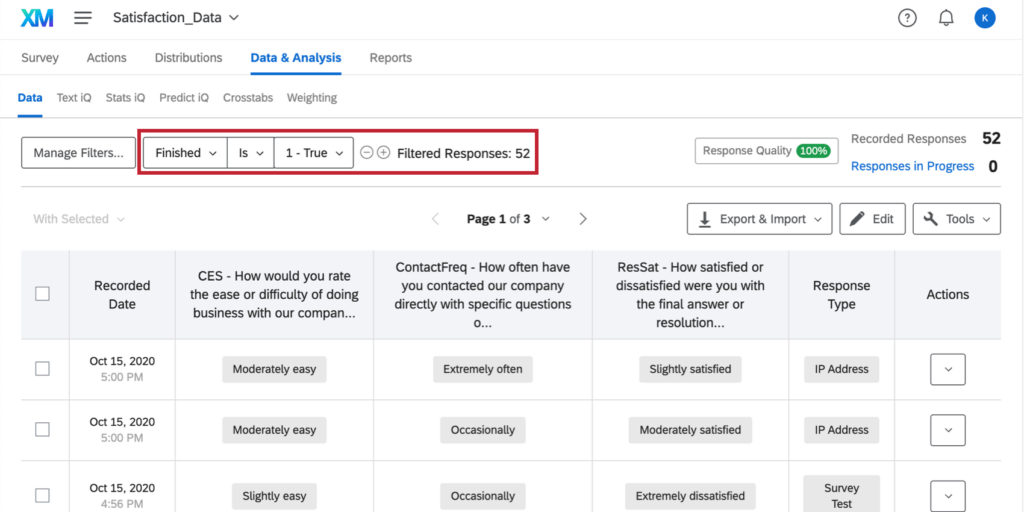Go to previous page arrow
This screenshot has width=1024, height=512.
pyautogui.click(x=435, y=219)
